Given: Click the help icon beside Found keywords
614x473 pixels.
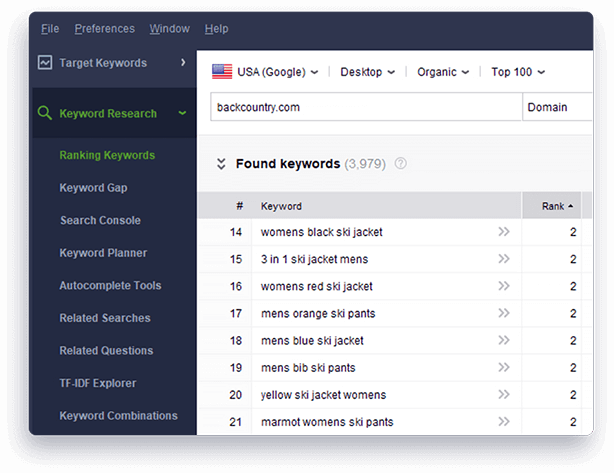Looking at the screenshot, I should [400, 163].
